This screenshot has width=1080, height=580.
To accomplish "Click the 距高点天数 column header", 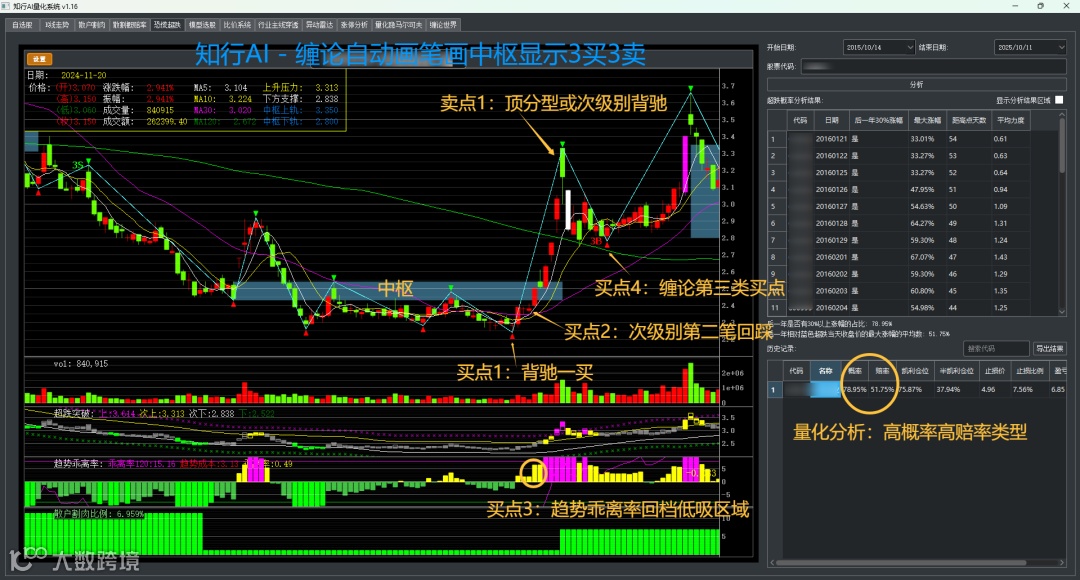I will tap(969, 120).
